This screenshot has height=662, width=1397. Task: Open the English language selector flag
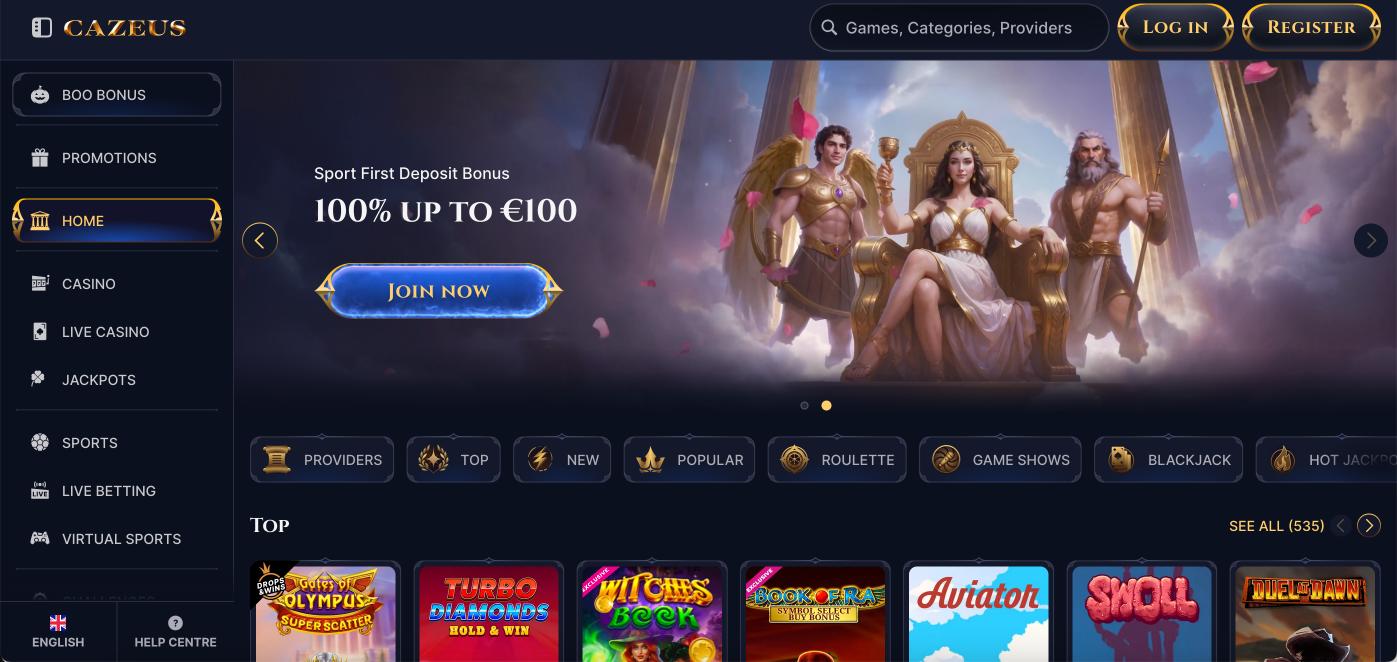(58, 623)
